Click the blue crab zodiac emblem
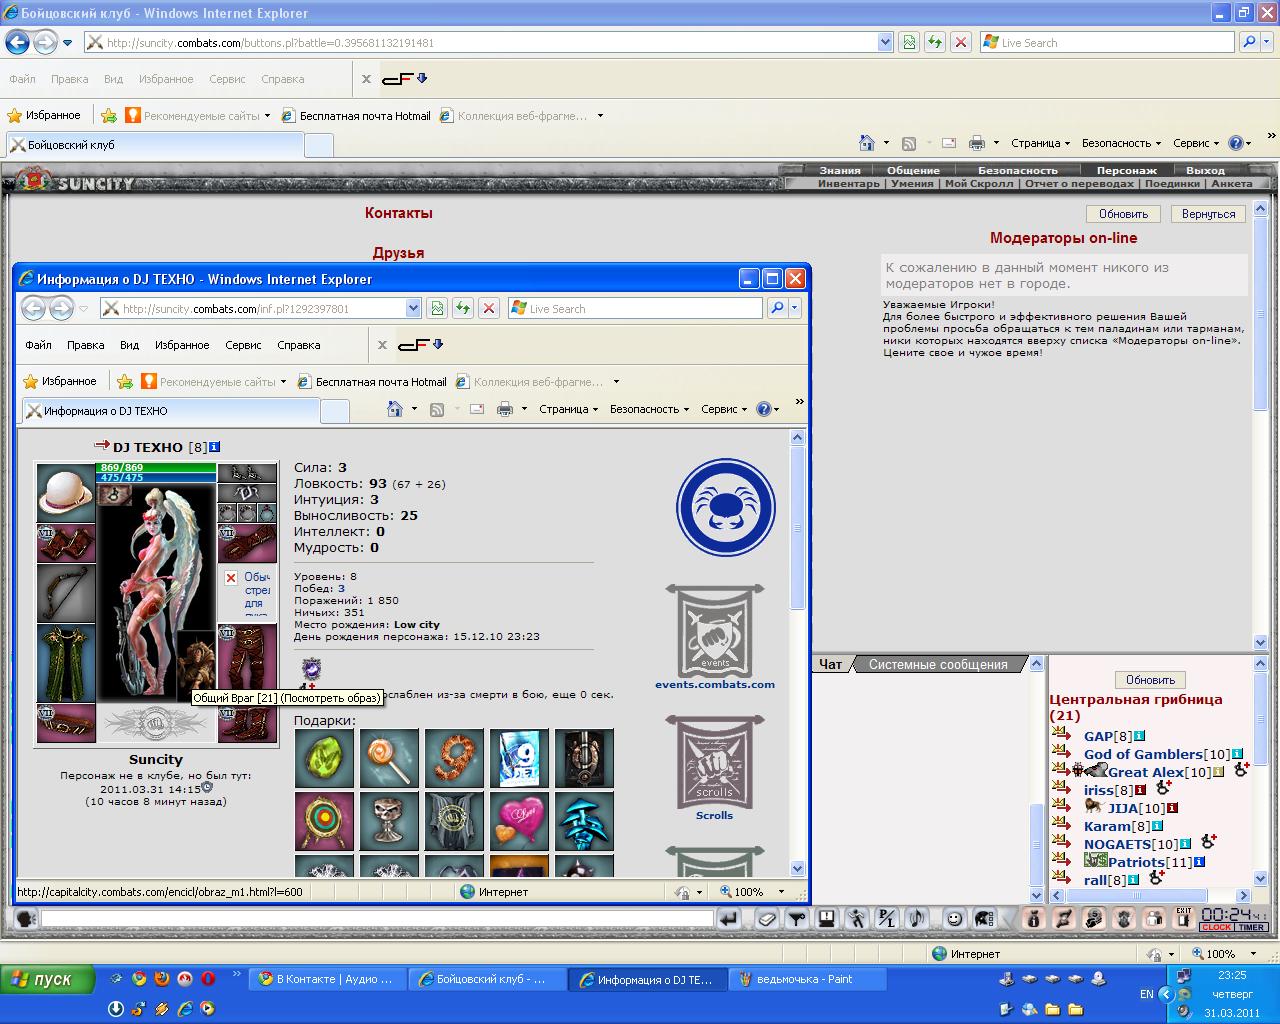Screen dimensions: 1280x1024 726,507
